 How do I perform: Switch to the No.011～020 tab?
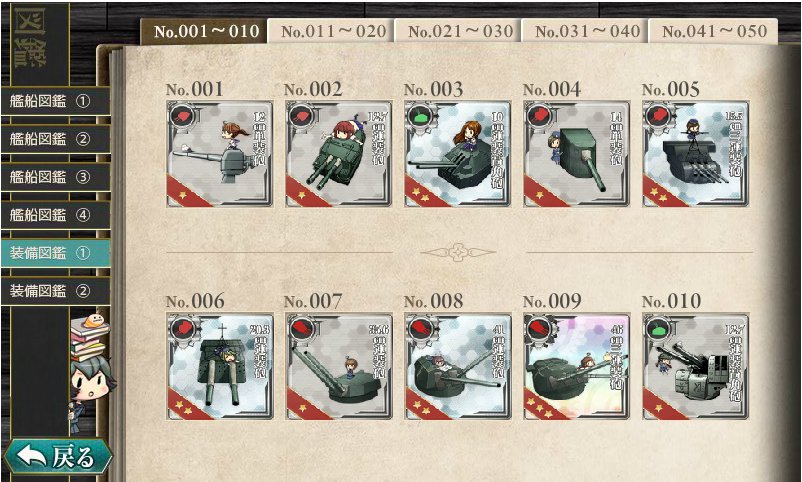pos(330,31)
